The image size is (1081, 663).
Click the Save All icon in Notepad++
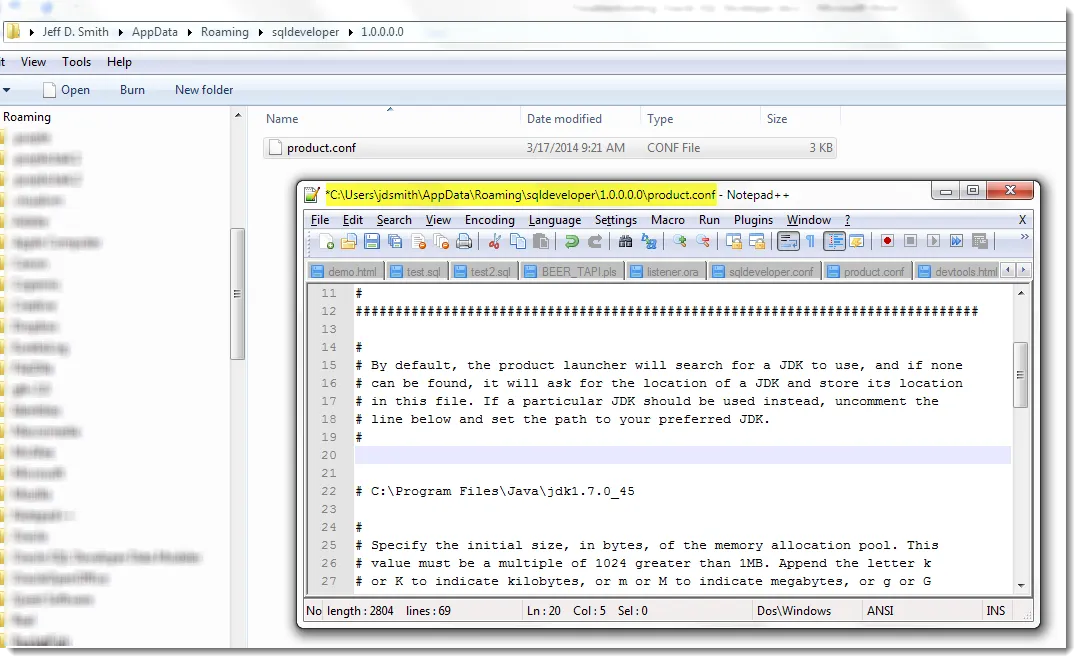coord(395,241)
